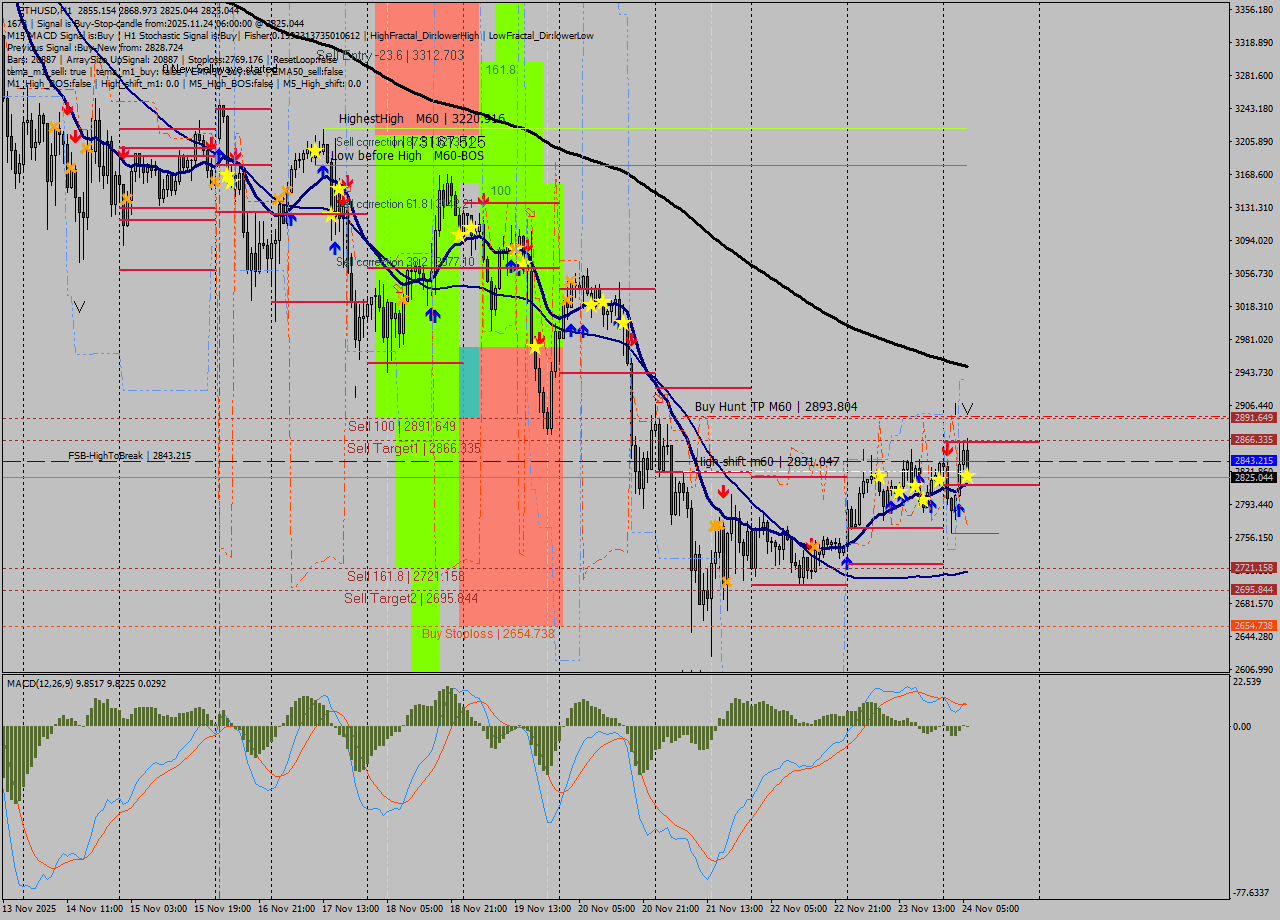Select the red down arrow above the 20 Nov breakdown
The height and width of the screenshot is (920, 1280).
[723, 492]
